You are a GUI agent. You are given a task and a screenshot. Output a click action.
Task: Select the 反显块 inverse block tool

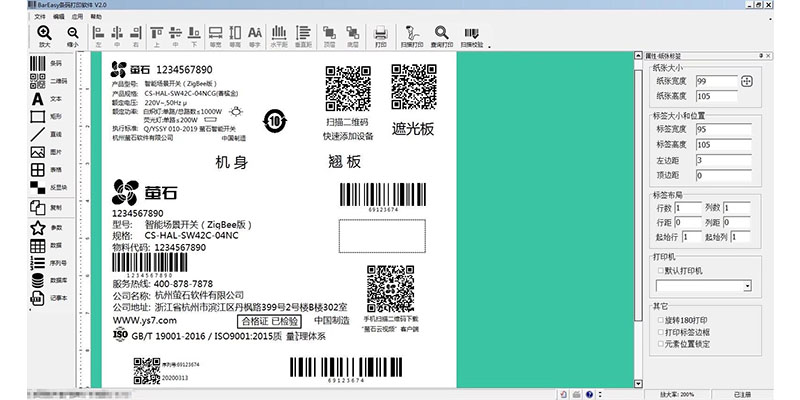(48, 187)
